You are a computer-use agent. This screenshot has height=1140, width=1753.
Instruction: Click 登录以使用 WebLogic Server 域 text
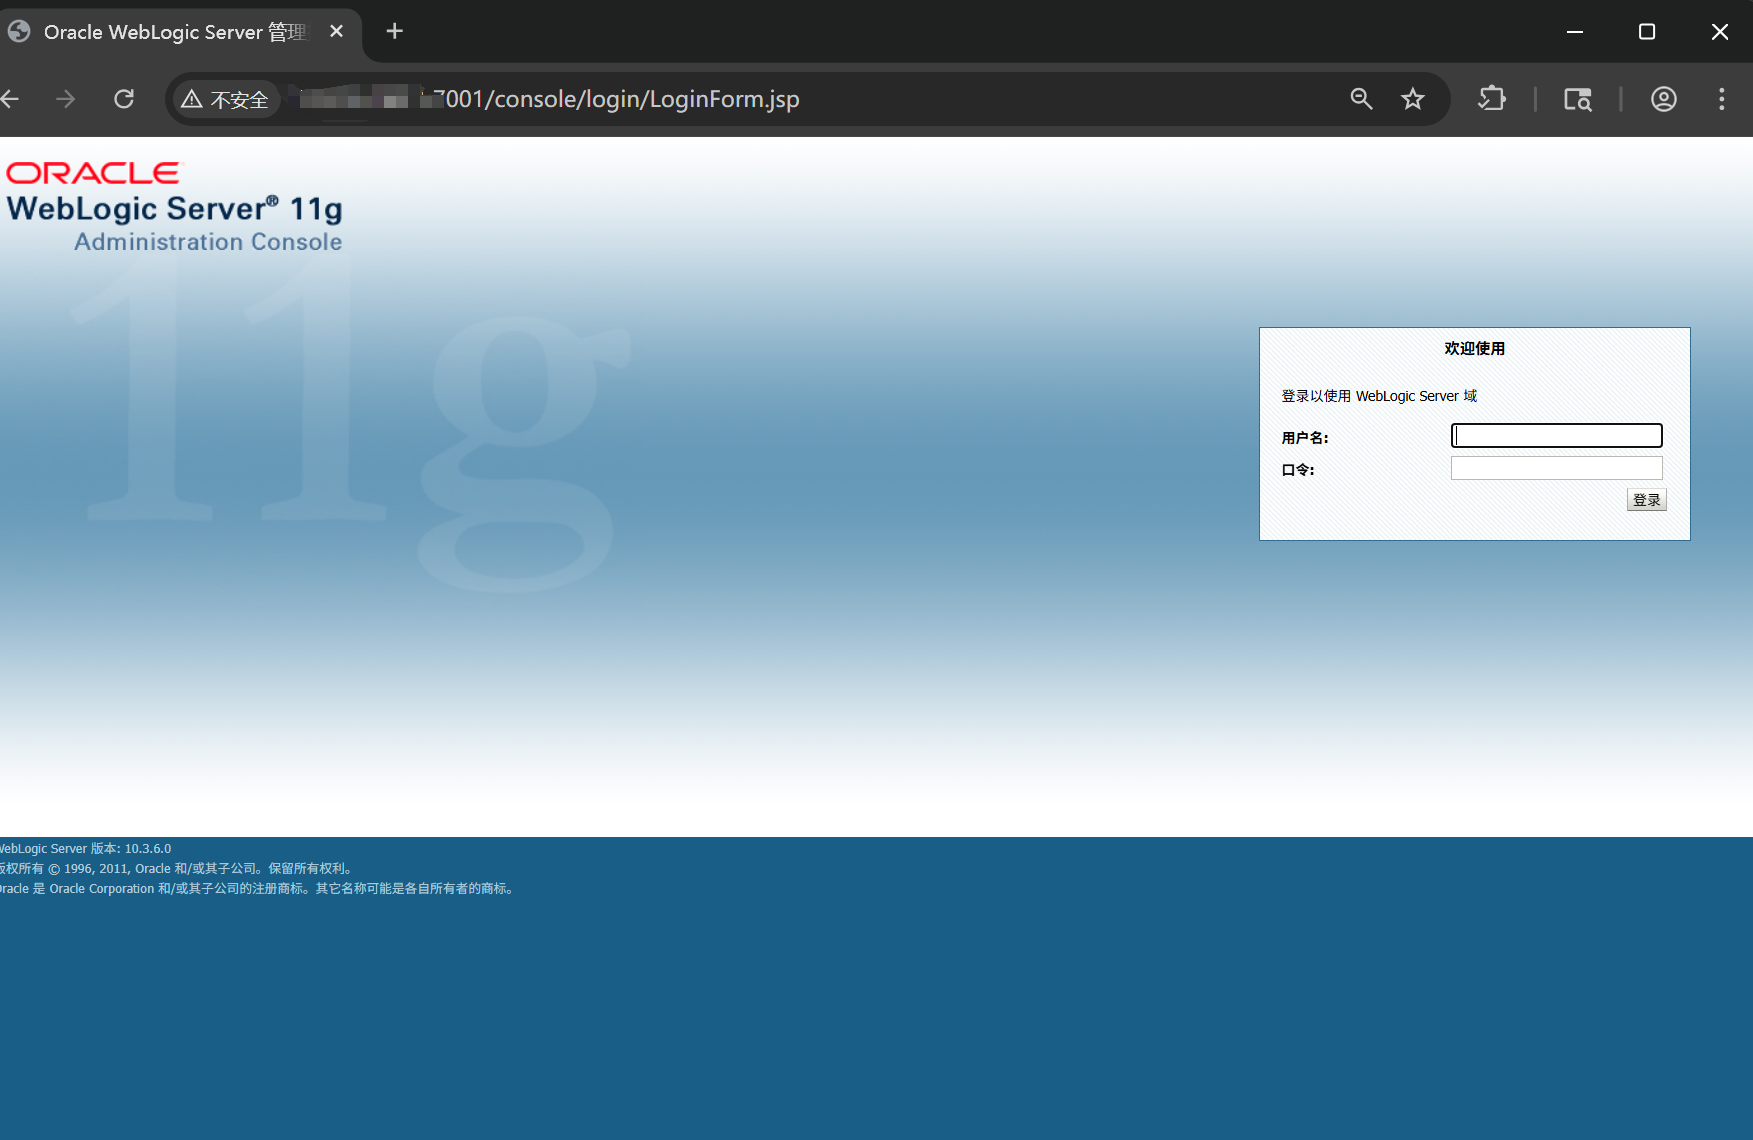[x=1379, y=396]
